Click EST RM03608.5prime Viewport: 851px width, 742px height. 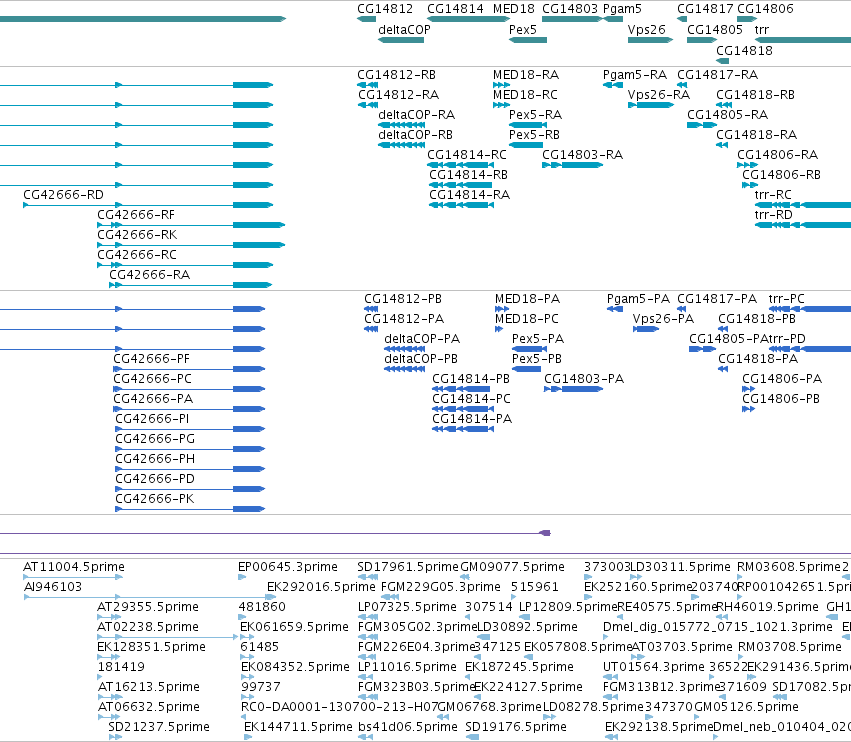(x=789, y=567)
